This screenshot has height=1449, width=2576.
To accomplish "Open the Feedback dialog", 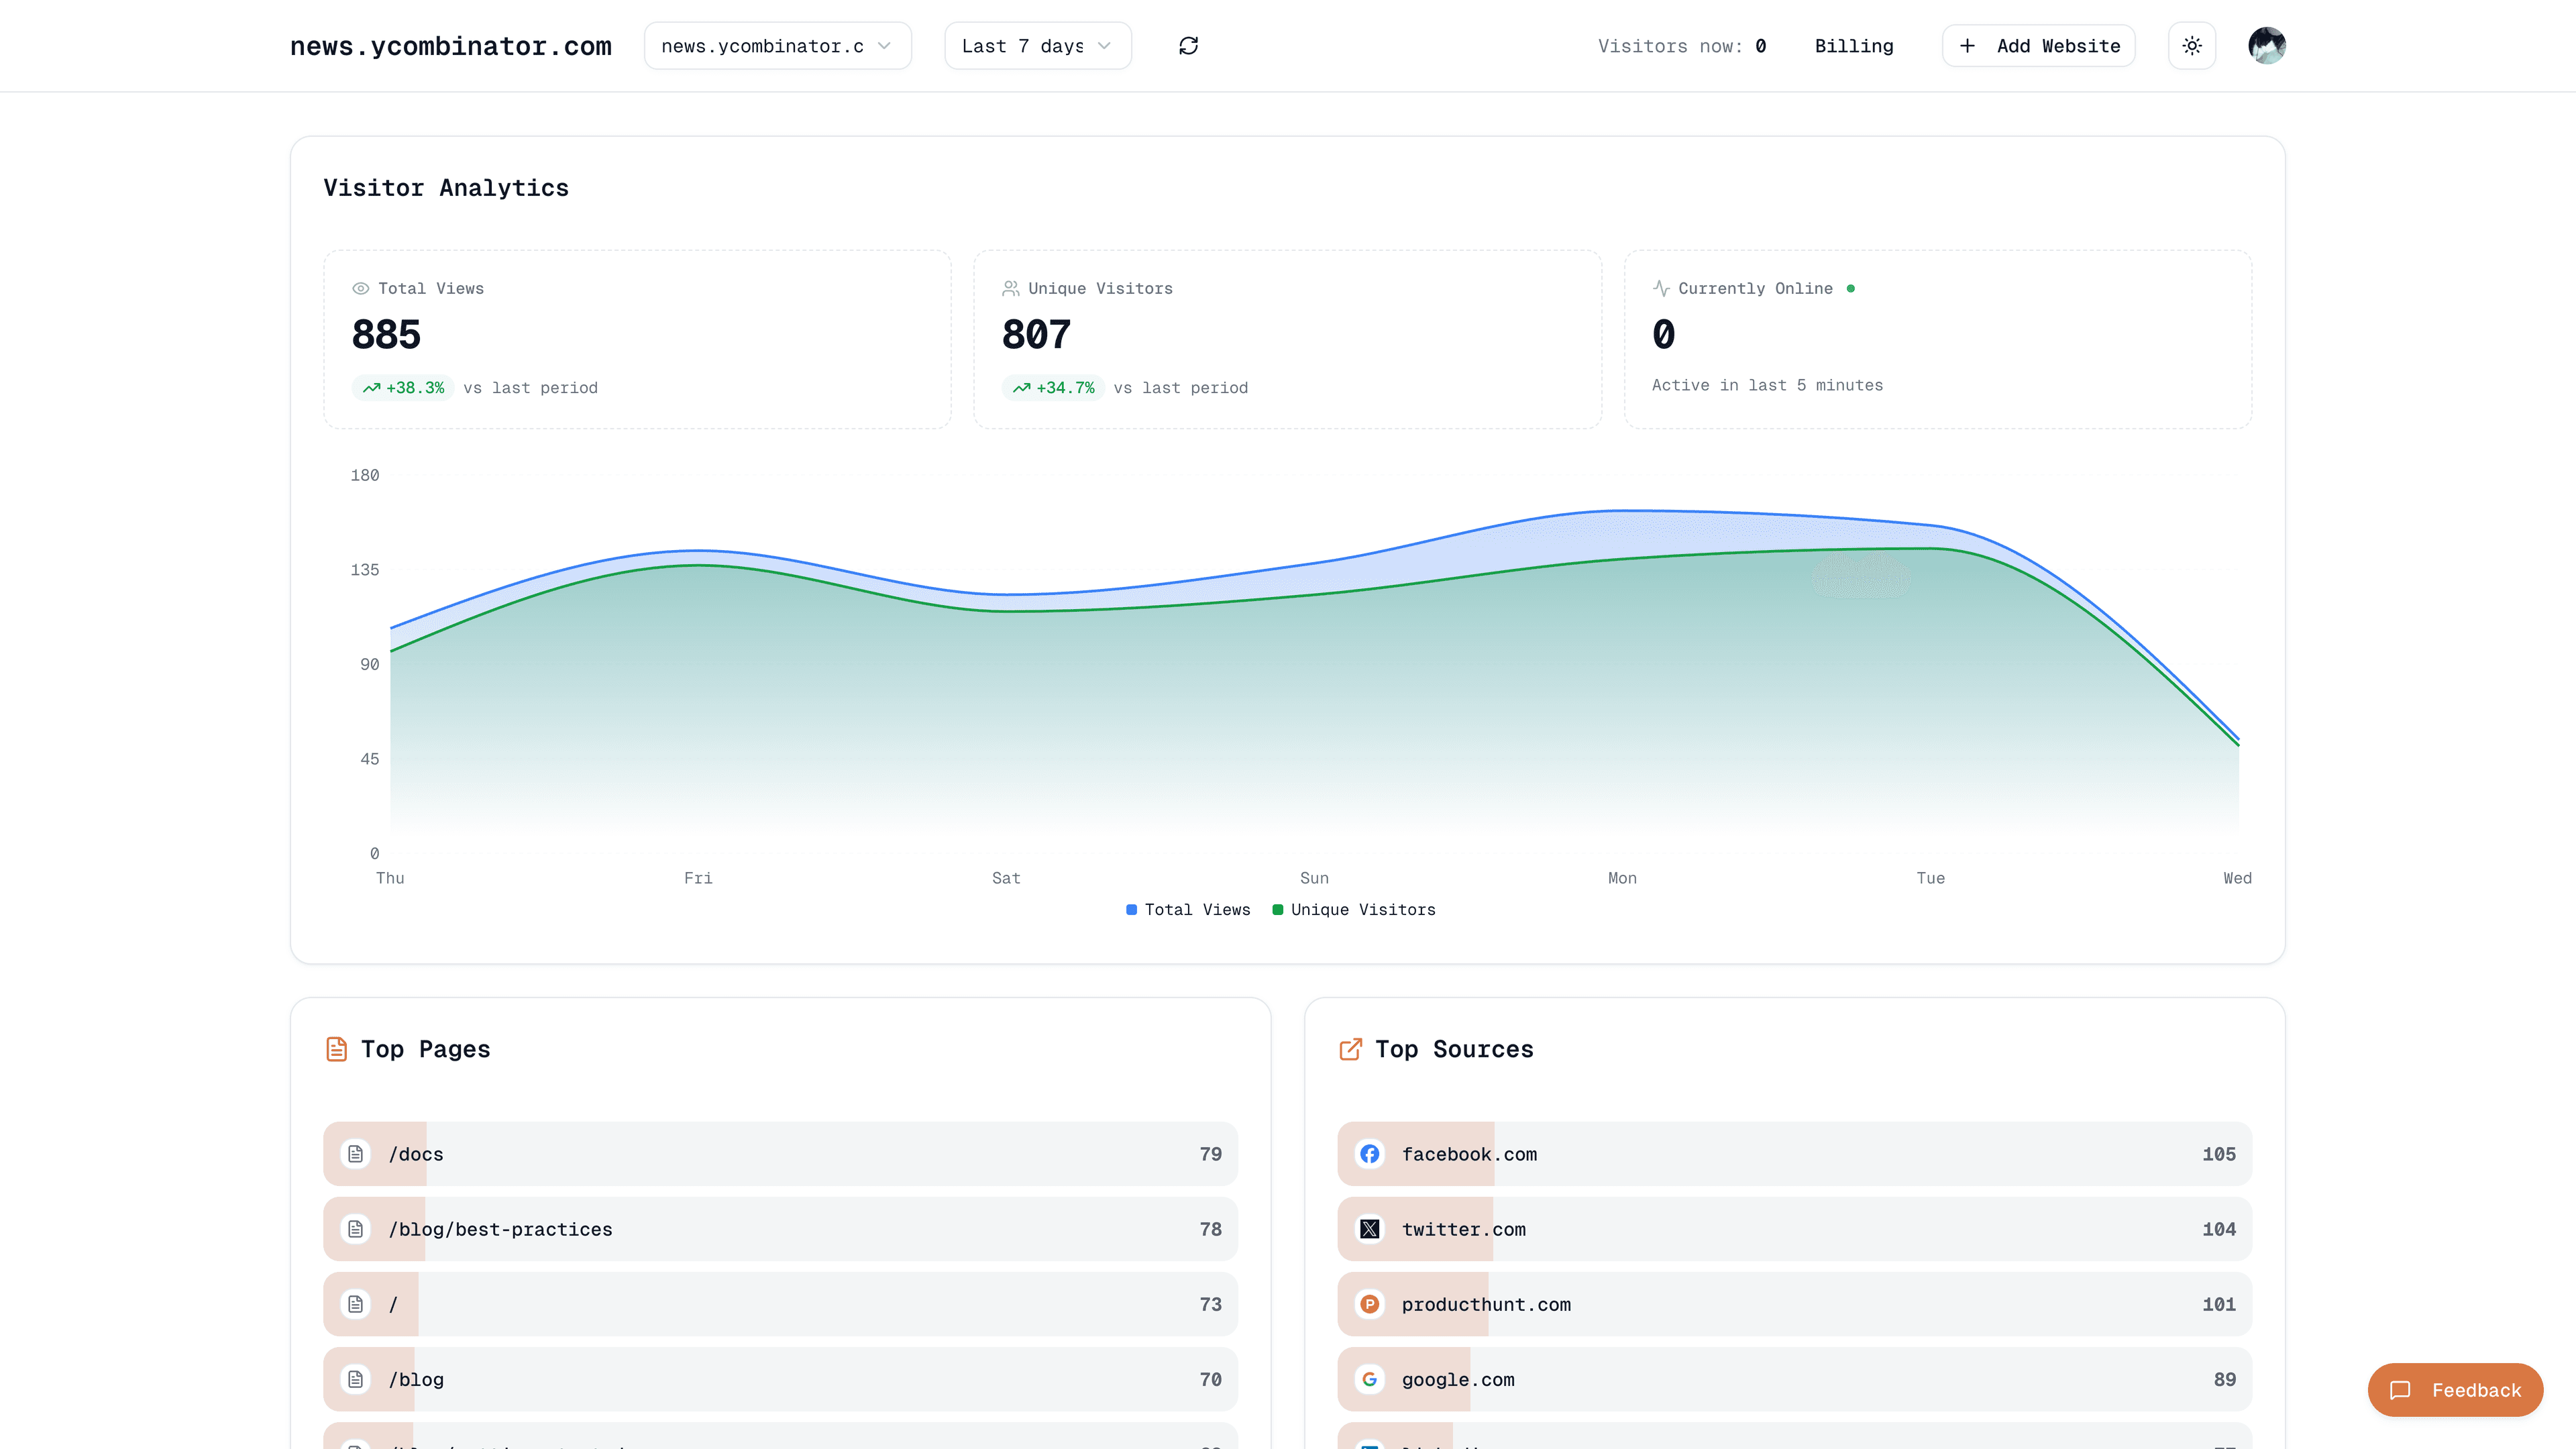I will [x=2455, y=1390].
